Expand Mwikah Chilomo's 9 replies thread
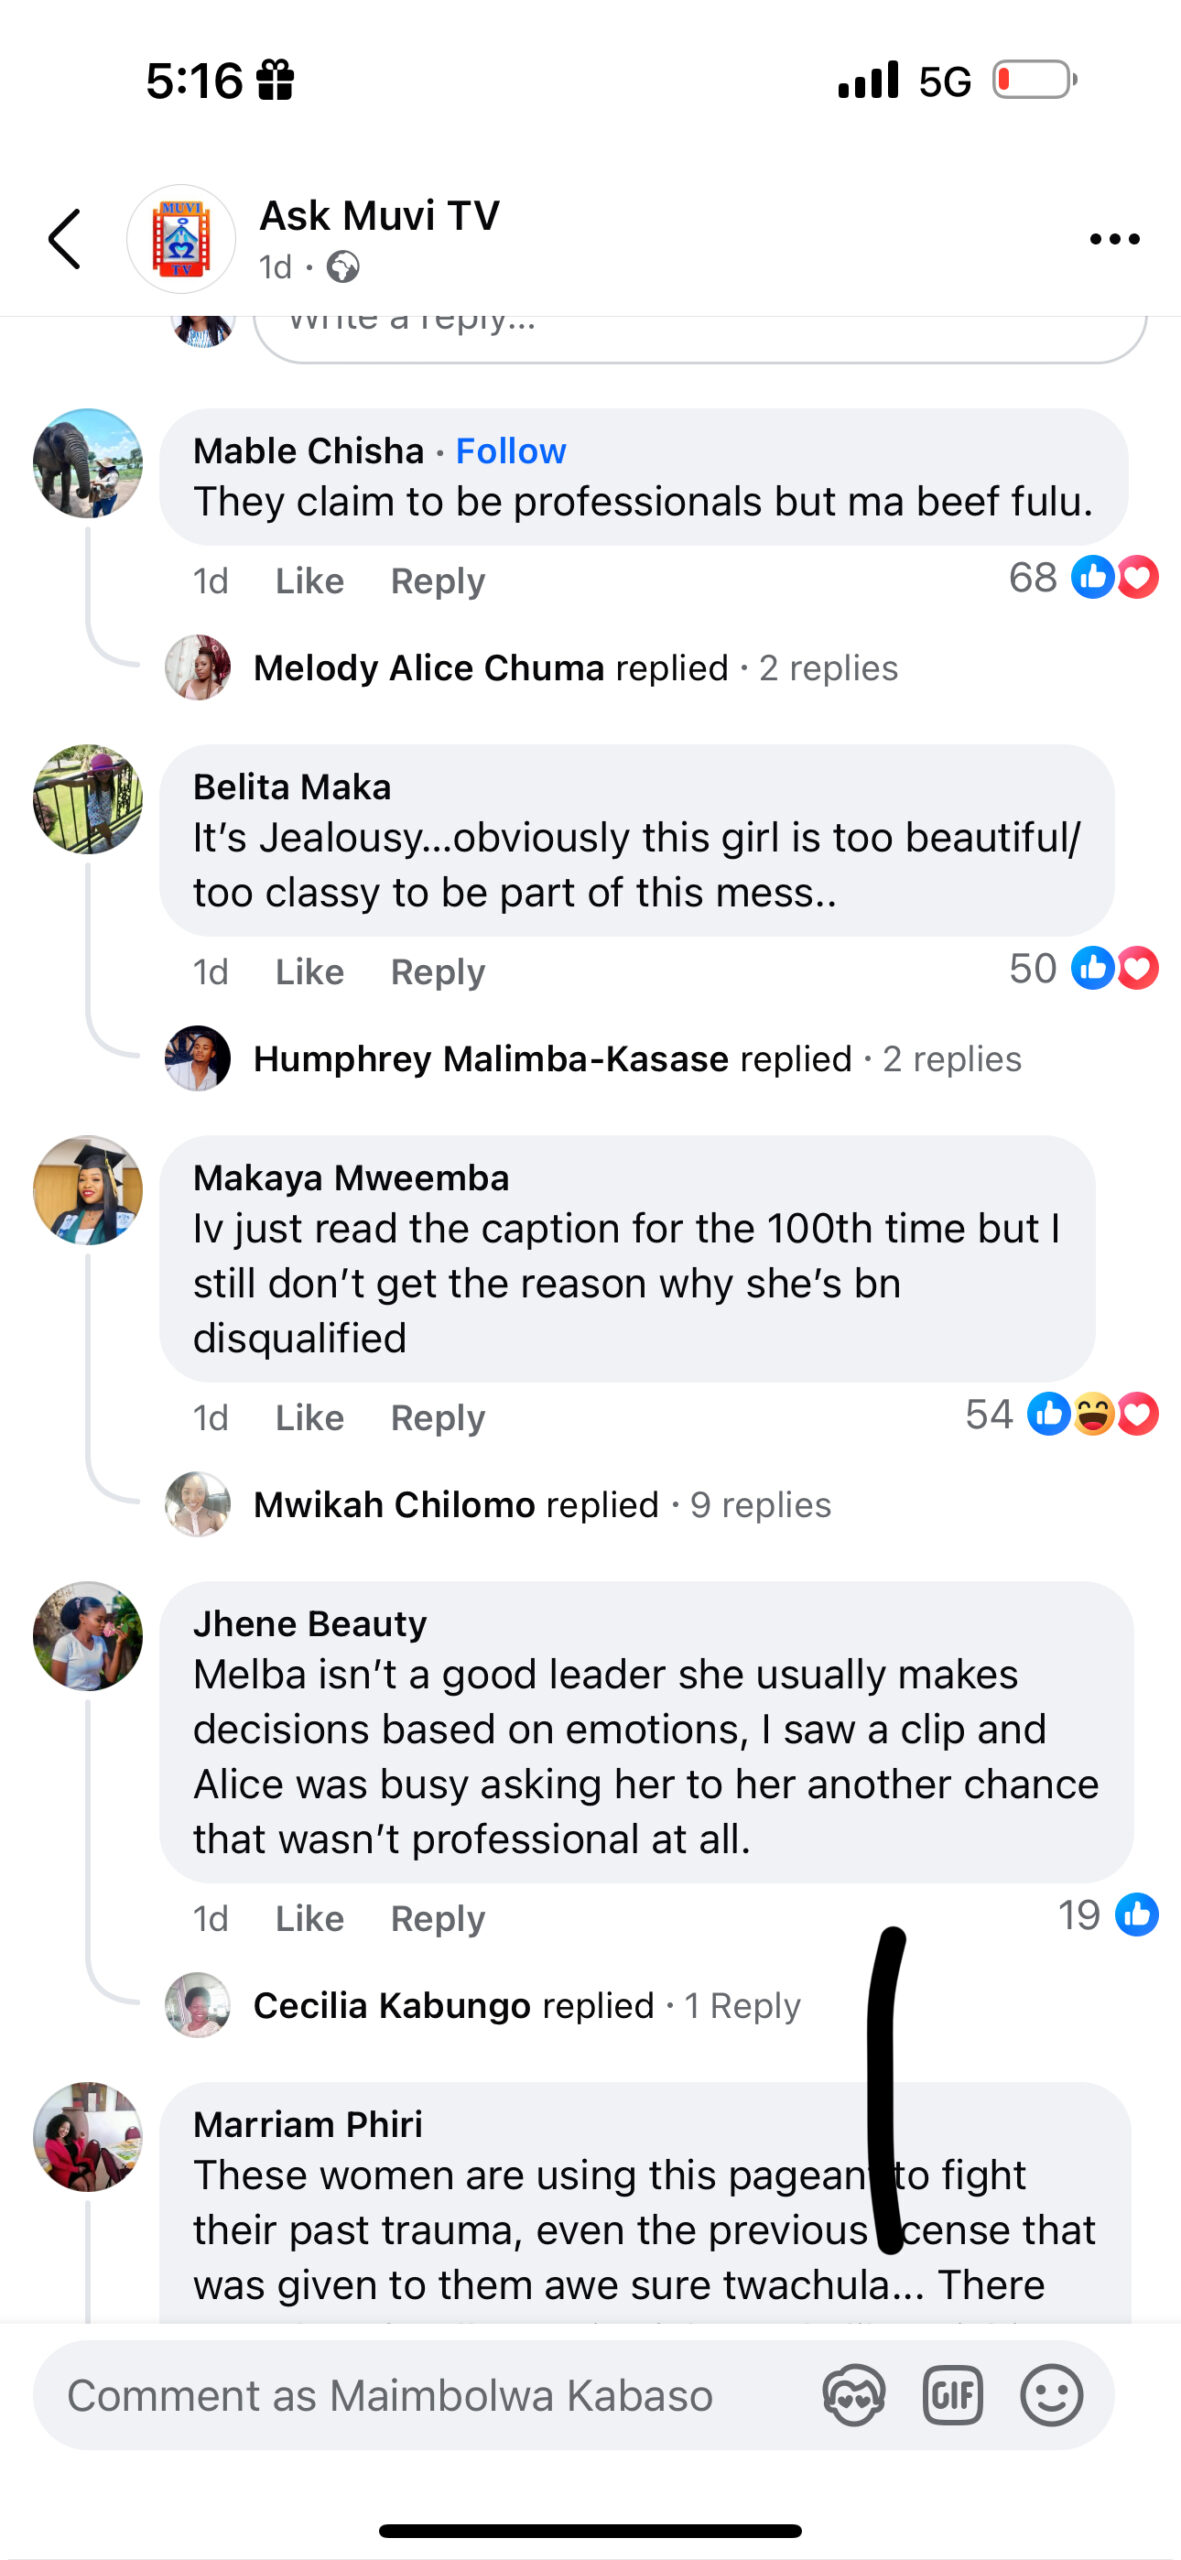The image size is (1181, 2560). (541, 1505)
